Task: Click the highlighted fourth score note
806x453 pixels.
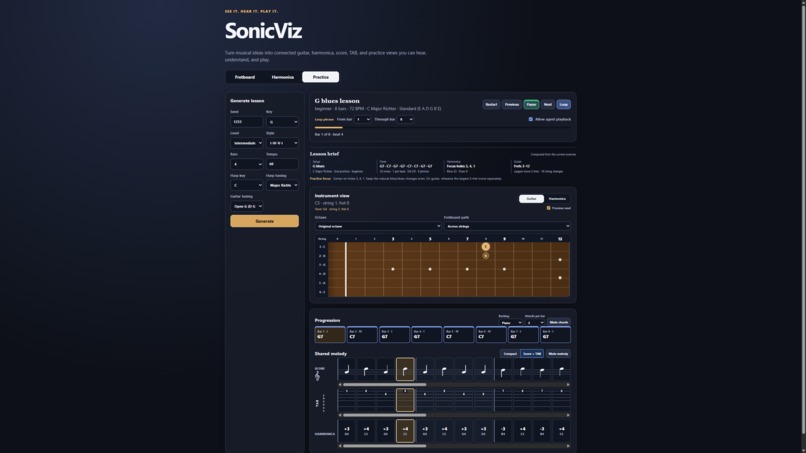Action: 405,369
